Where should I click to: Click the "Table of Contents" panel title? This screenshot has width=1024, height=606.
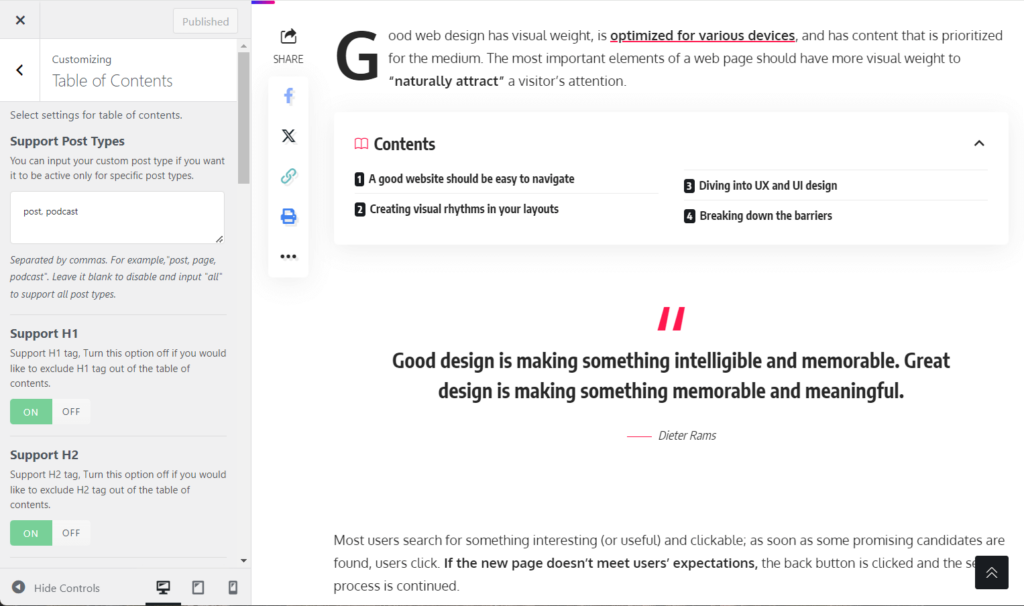(x=112, y=81)
